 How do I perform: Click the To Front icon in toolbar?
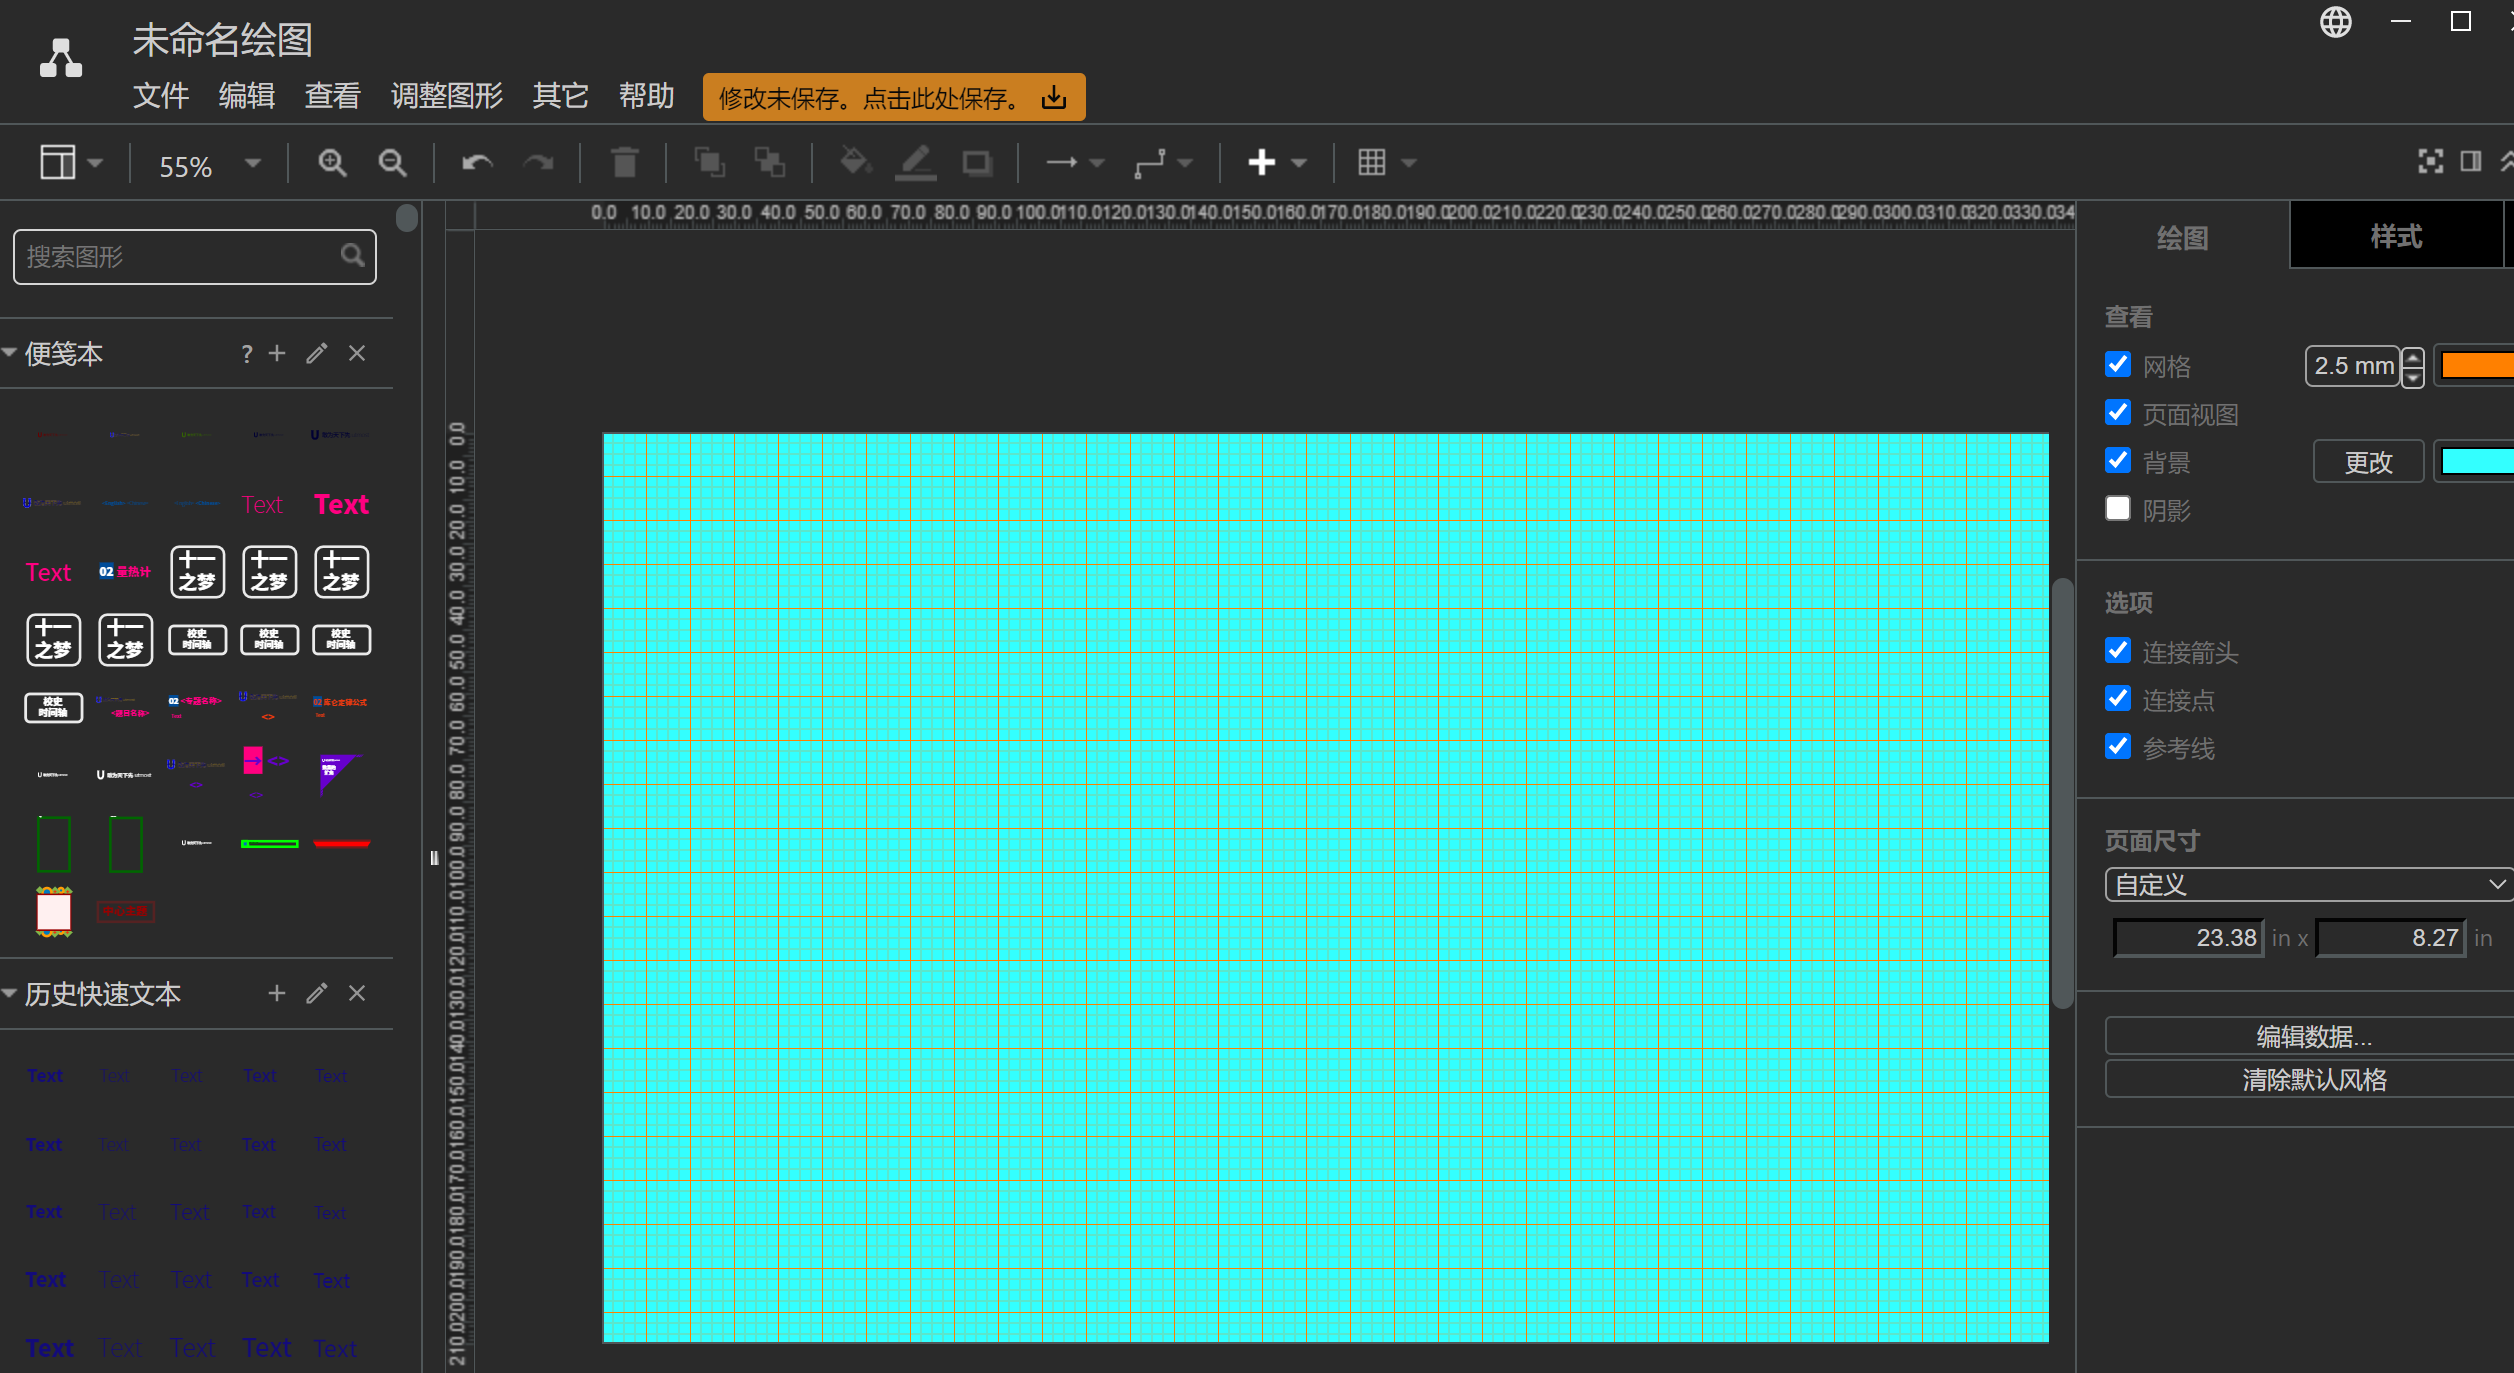[710, 162]
